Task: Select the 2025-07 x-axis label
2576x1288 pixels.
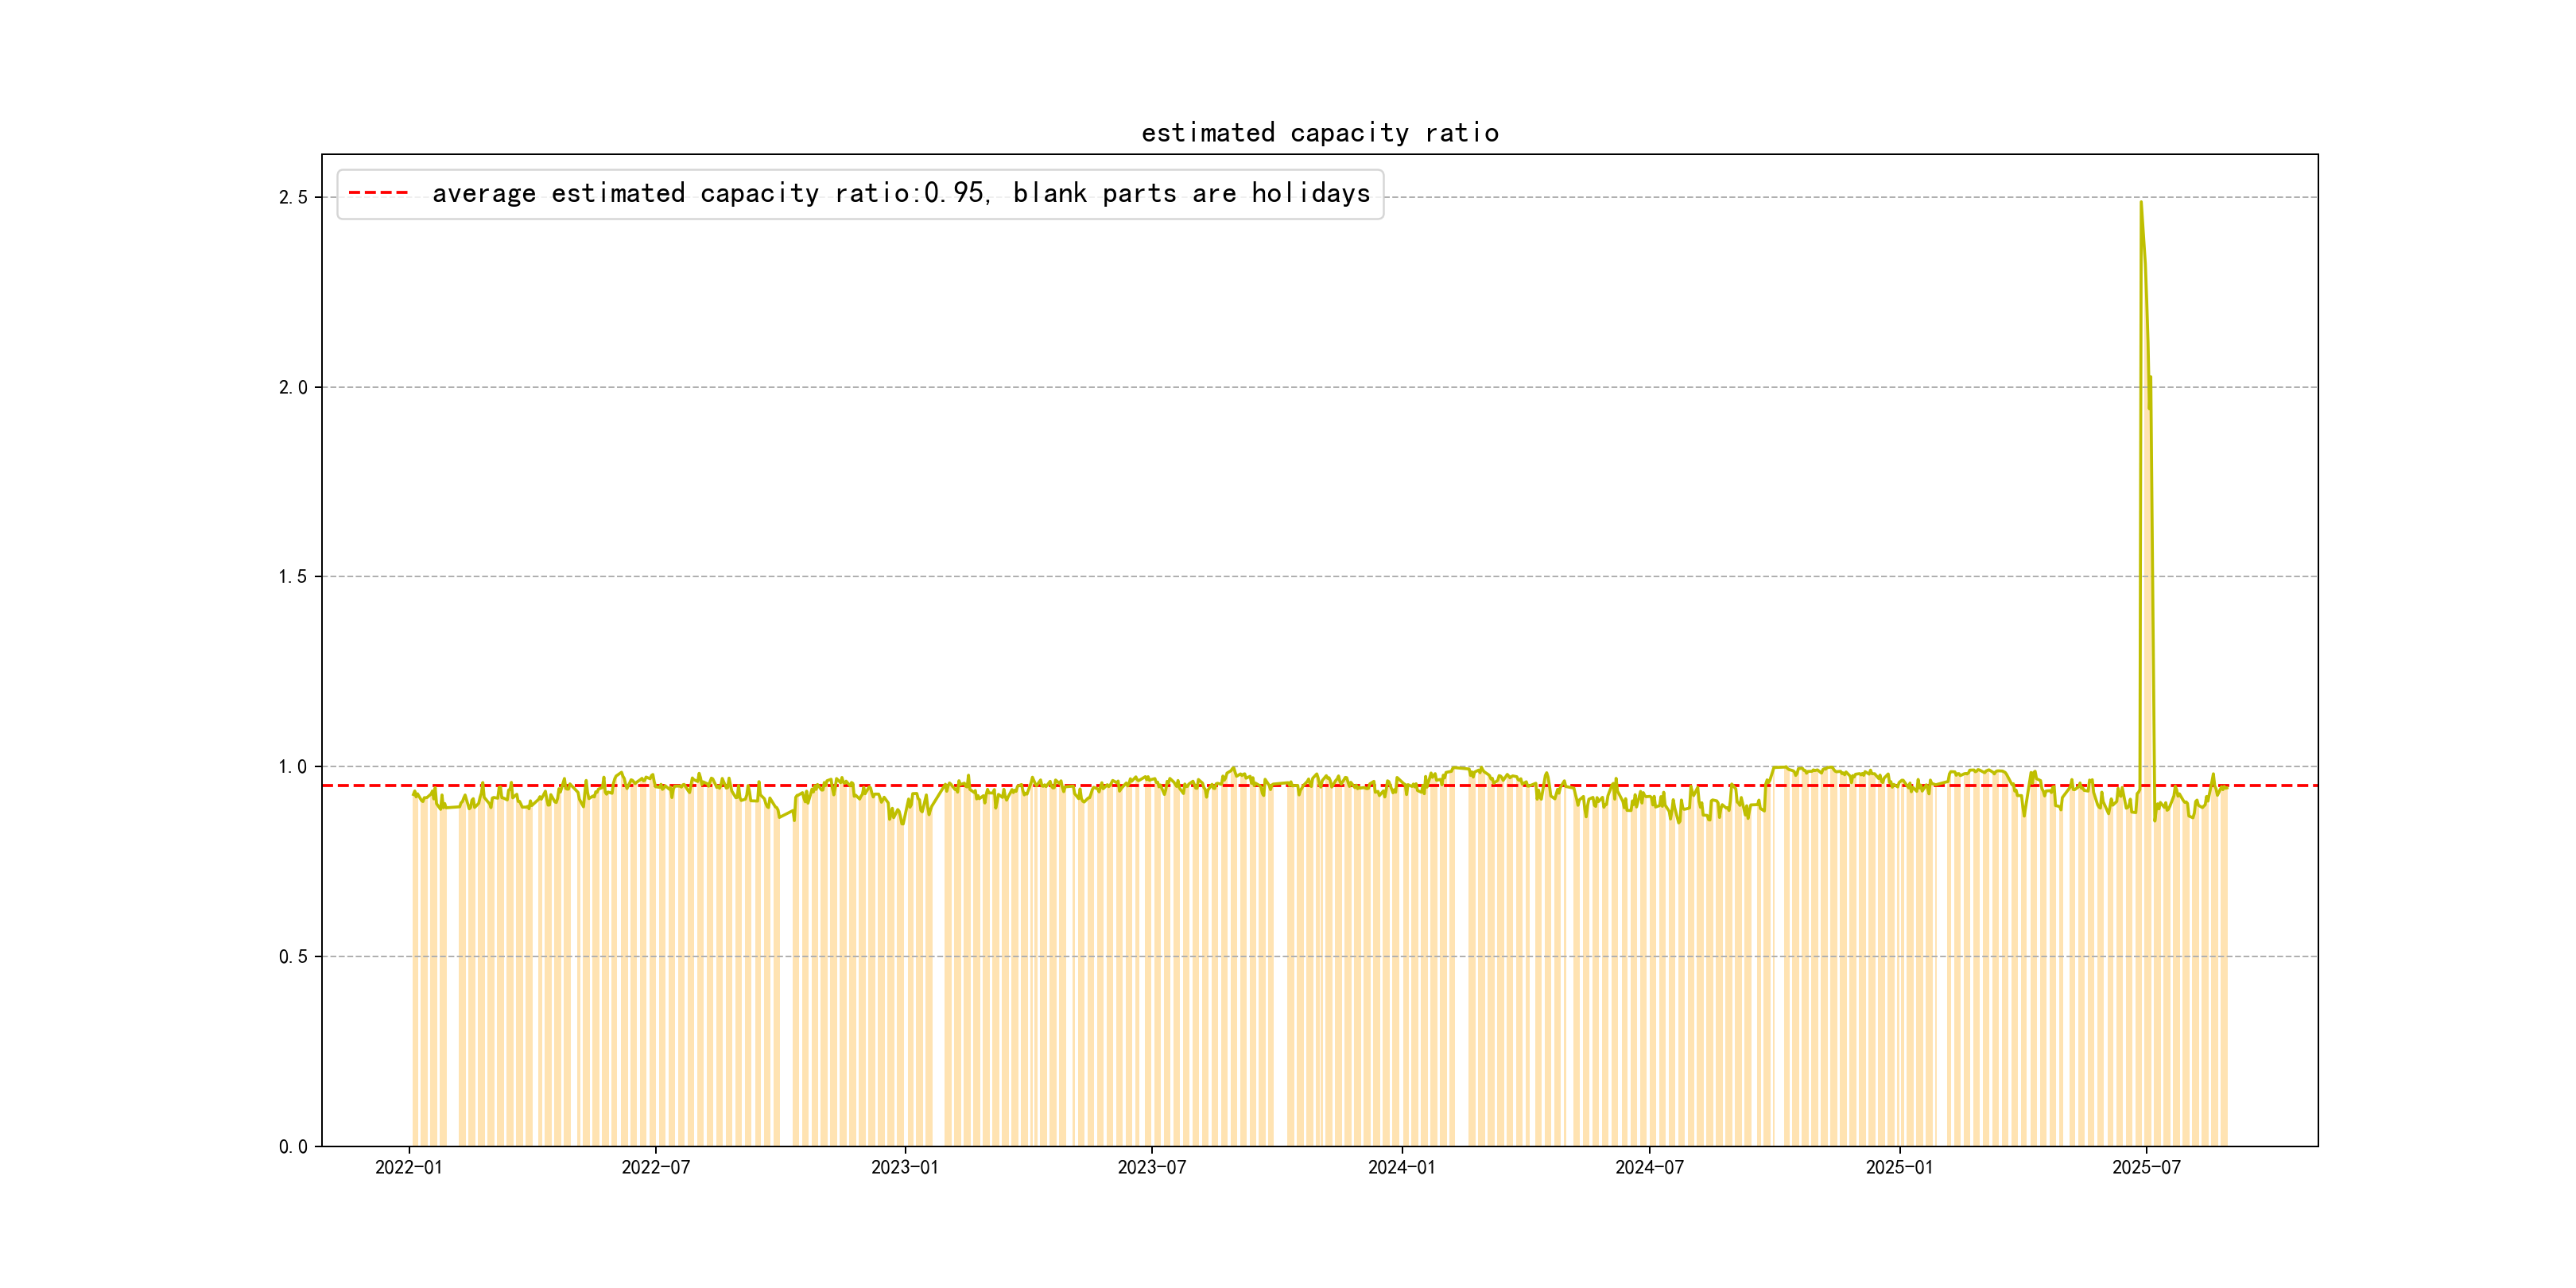Action: 2146,1167
